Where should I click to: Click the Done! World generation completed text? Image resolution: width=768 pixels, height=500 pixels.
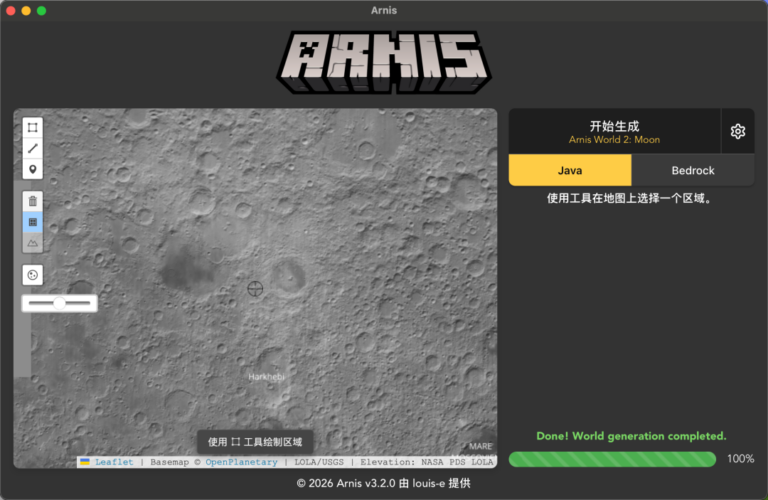631,436
